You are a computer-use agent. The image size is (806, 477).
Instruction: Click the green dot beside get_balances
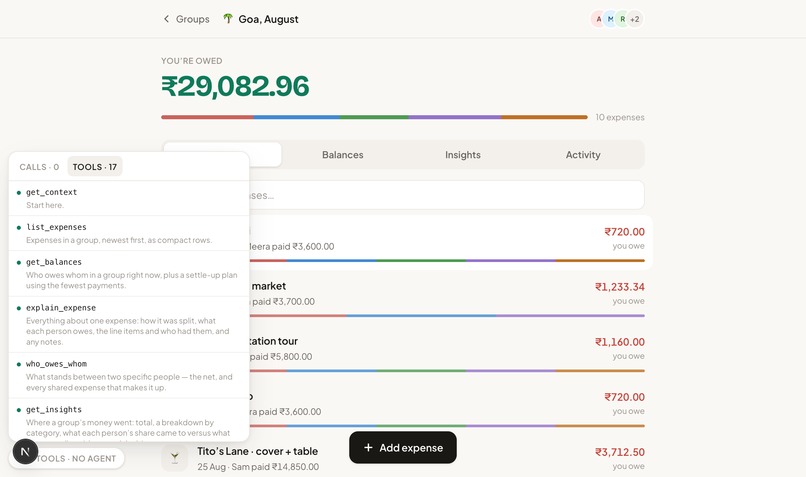[19, 263]
